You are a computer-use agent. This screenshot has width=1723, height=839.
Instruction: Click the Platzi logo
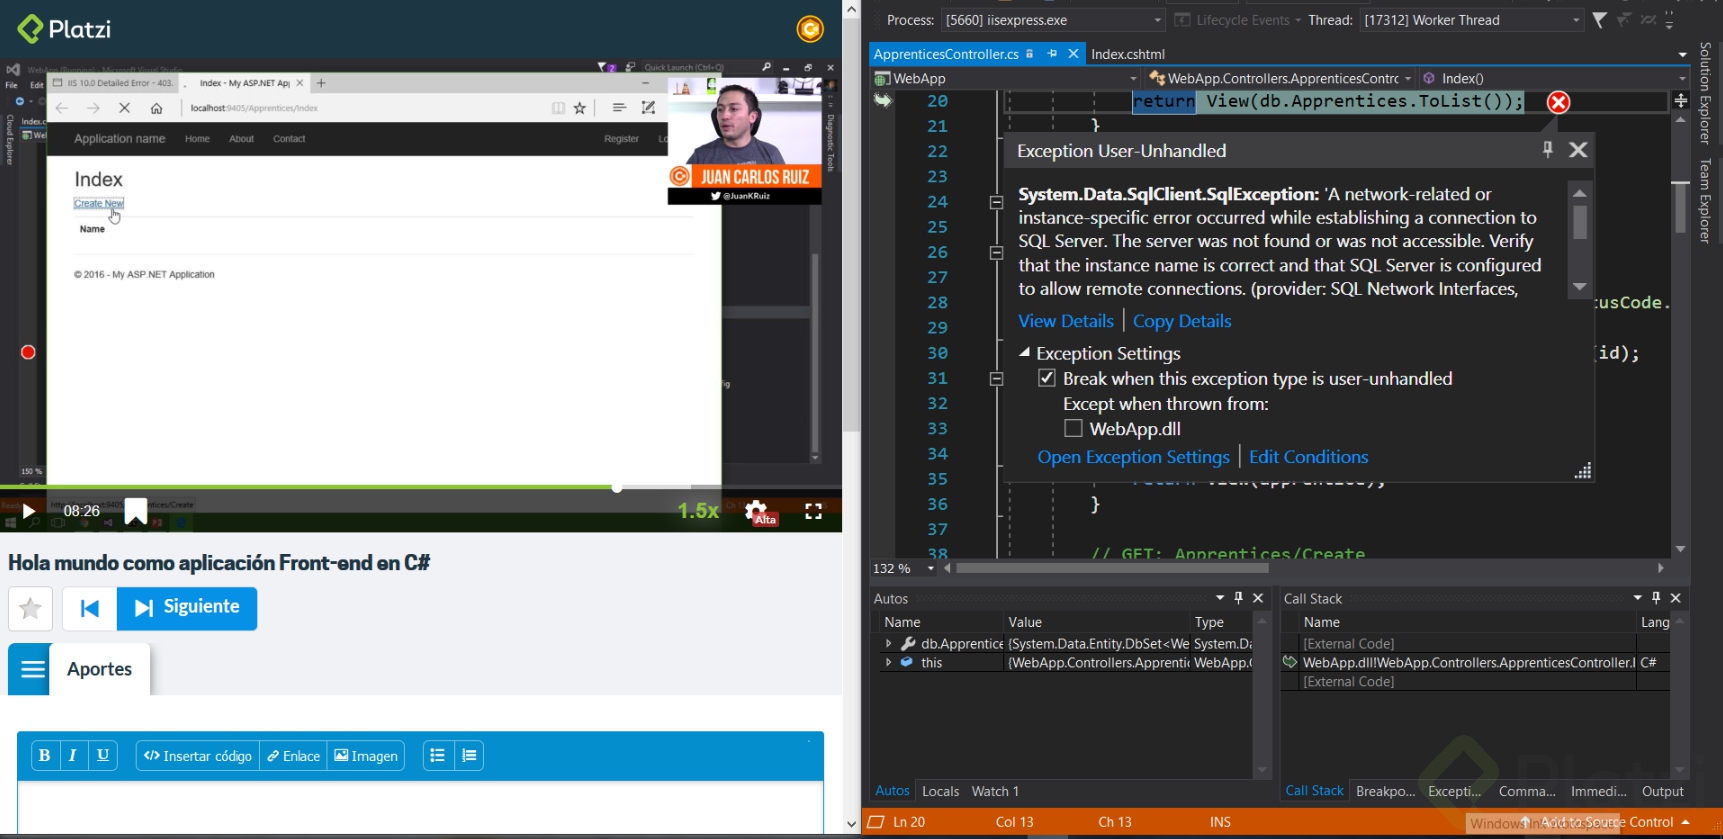click(64, 29)
